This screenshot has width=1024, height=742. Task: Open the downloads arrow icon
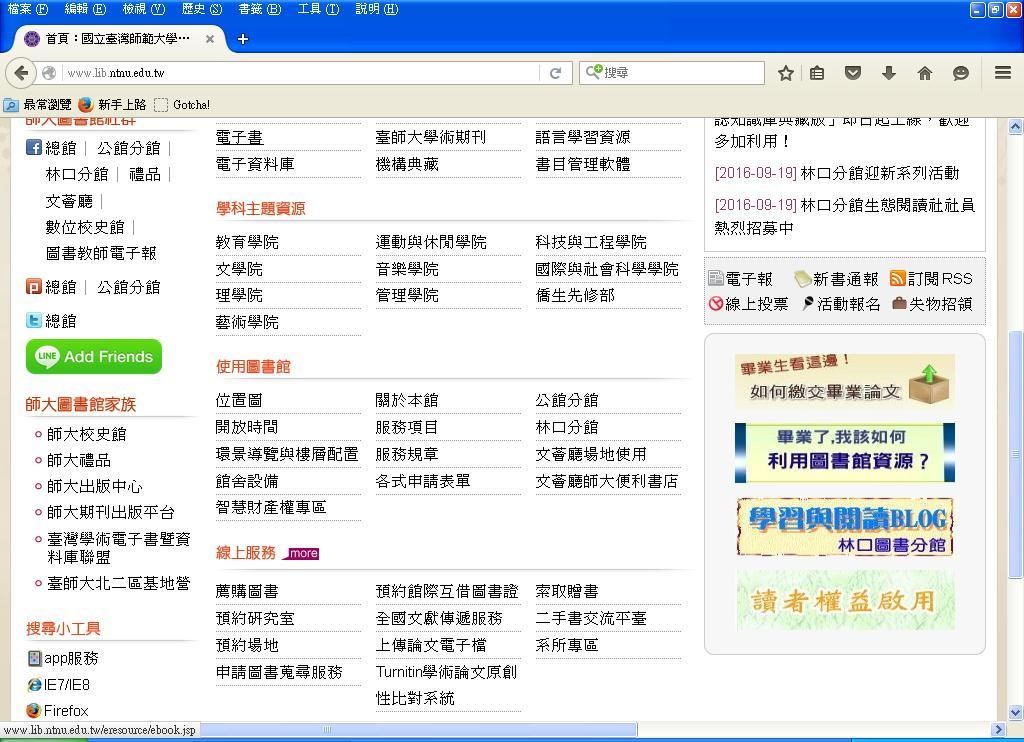coord(889,73)
